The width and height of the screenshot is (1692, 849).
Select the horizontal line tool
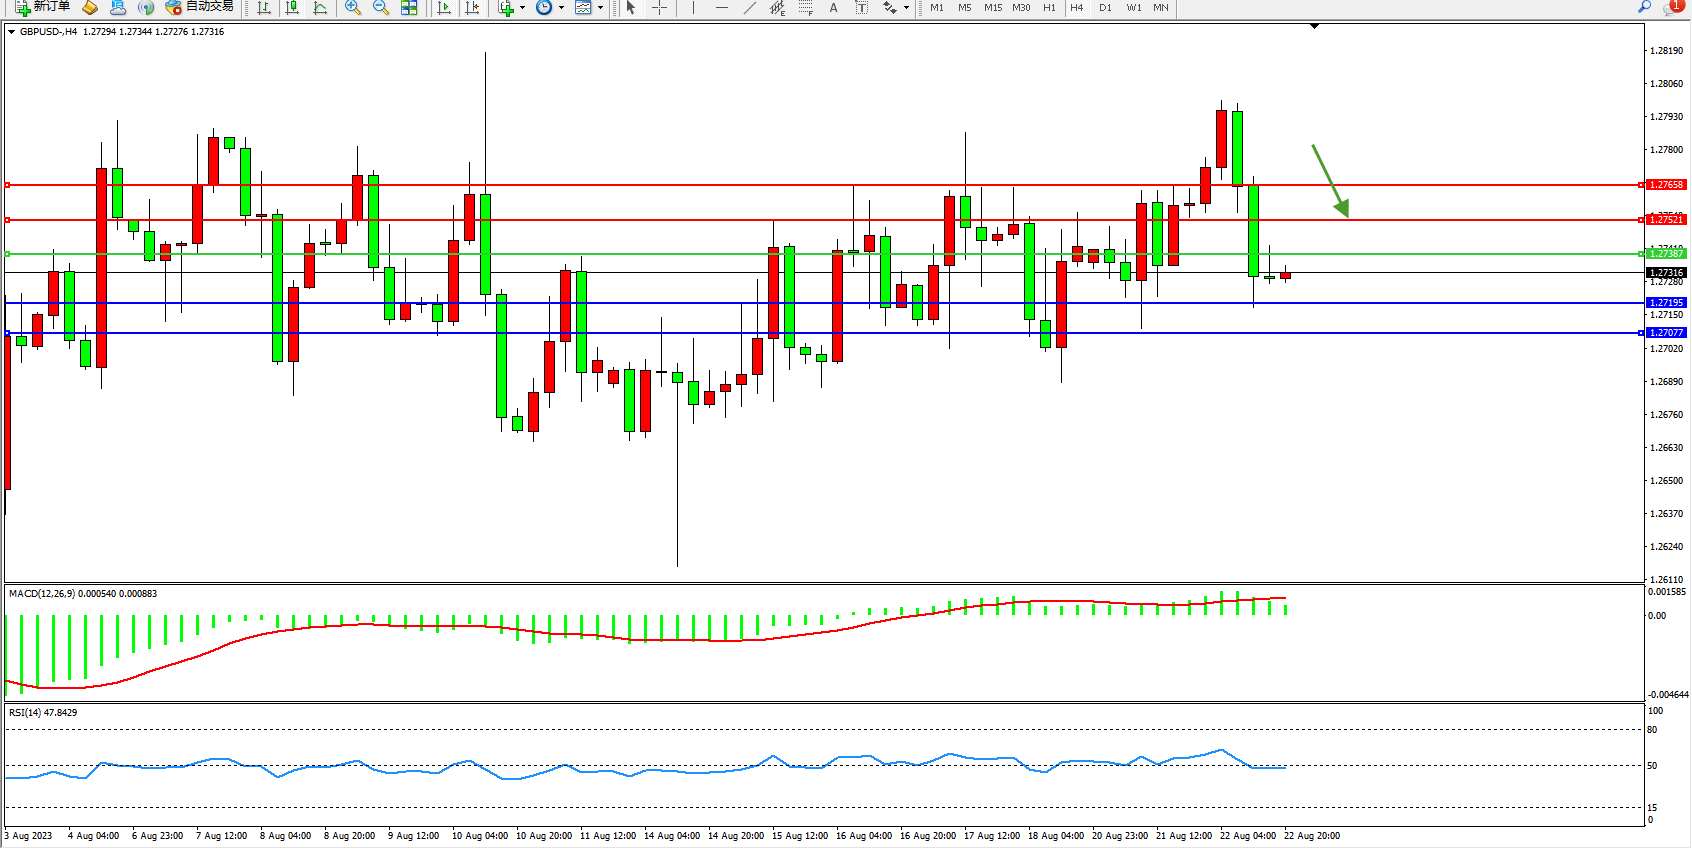(x=721, y=8)
